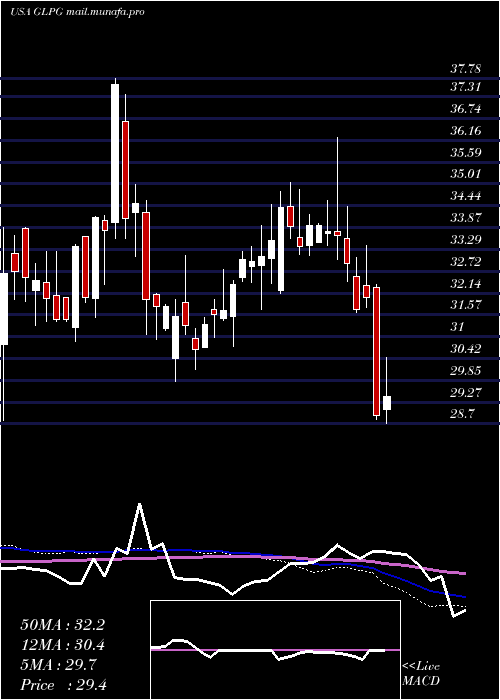
Task: Click the <<Live MACD label
Action: click(x=421, y=674)
